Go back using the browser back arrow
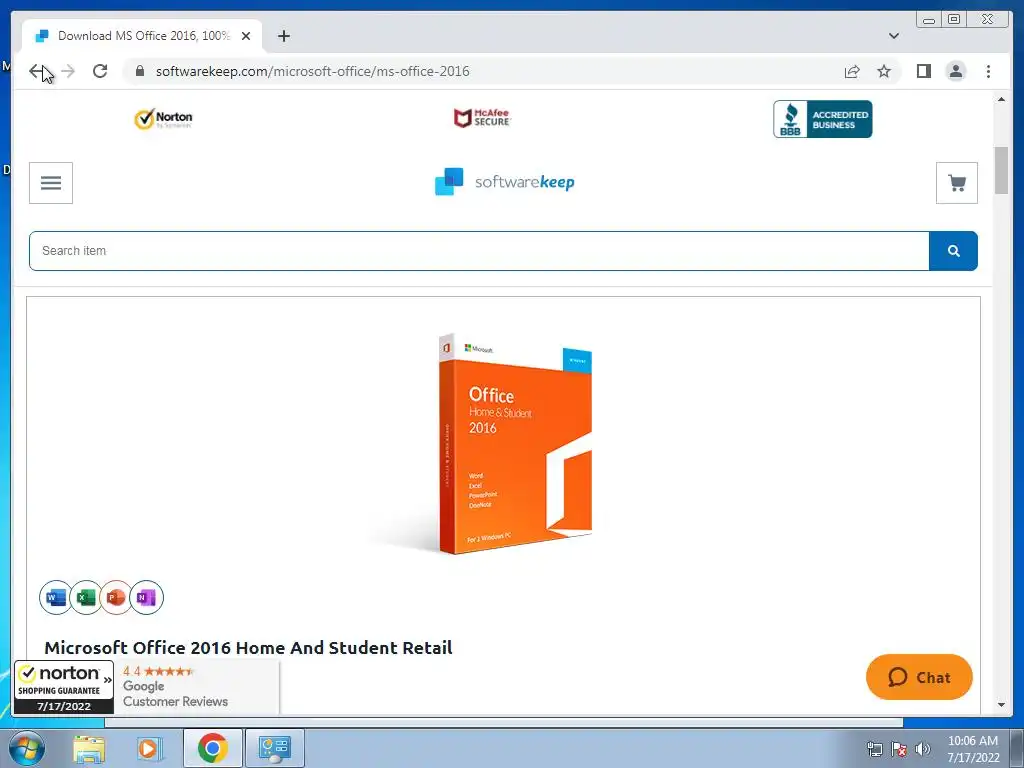 click(x=37, y=71)
